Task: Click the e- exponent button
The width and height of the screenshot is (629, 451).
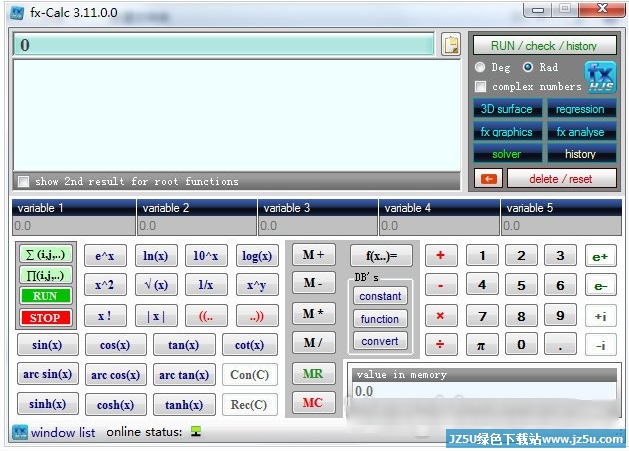Action: tap(600, 286)
